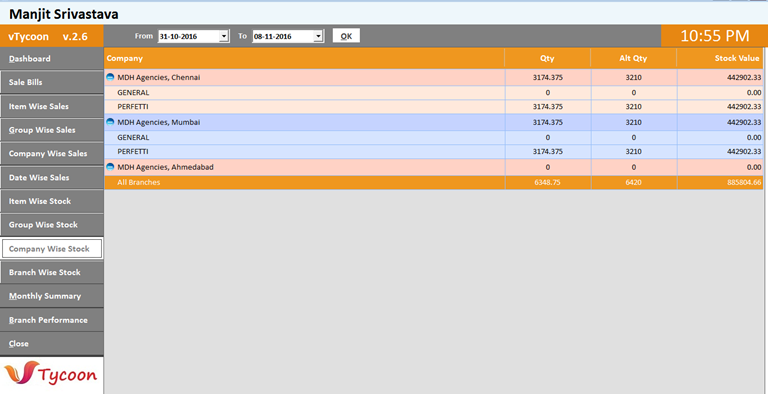Show Date Wise Sales
The width and height of the screenshot is (768, 394).
[x=51, y=177]
